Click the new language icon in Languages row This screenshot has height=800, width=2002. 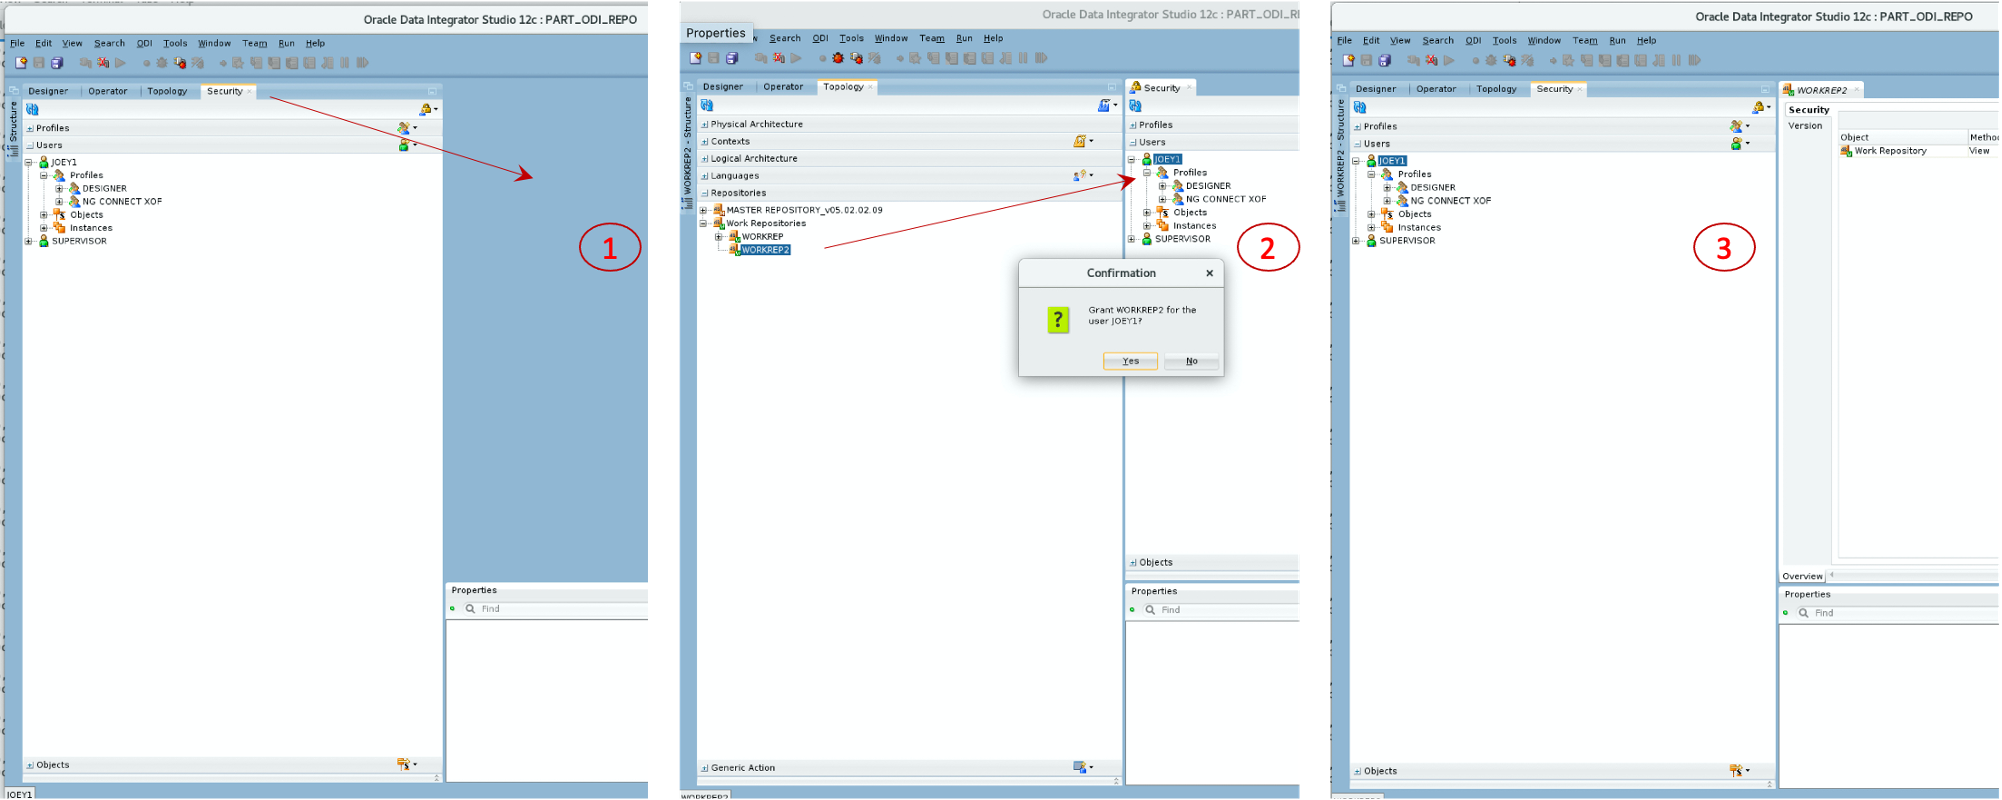(1079, 176)
